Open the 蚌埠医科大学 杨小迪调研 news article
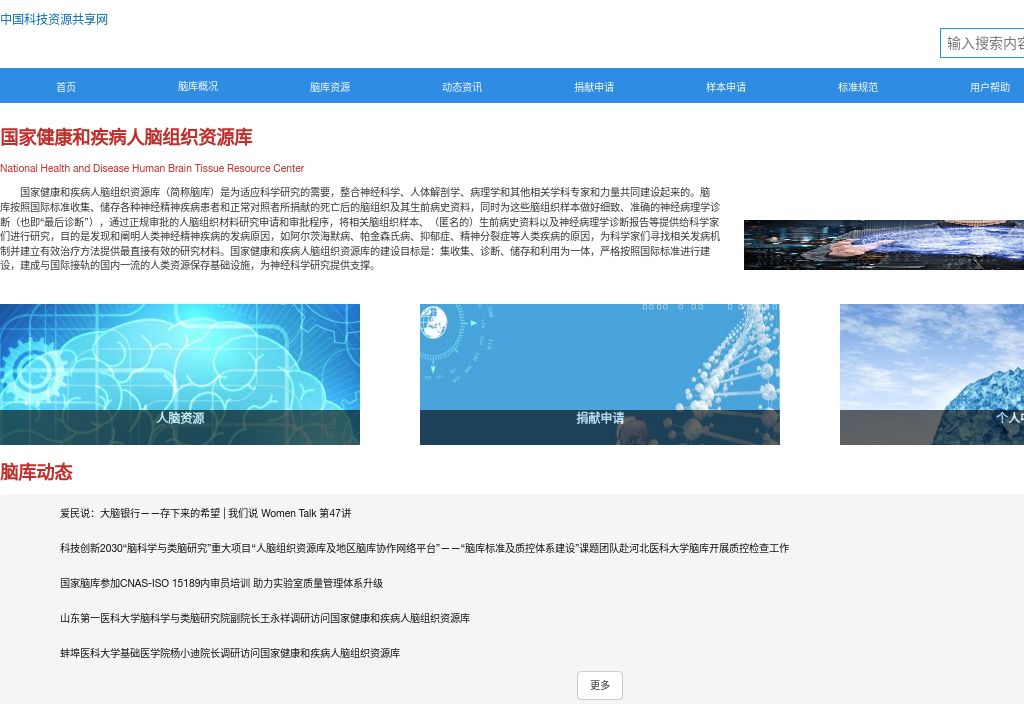The image size is (1024, 704). tap(230, 653)
